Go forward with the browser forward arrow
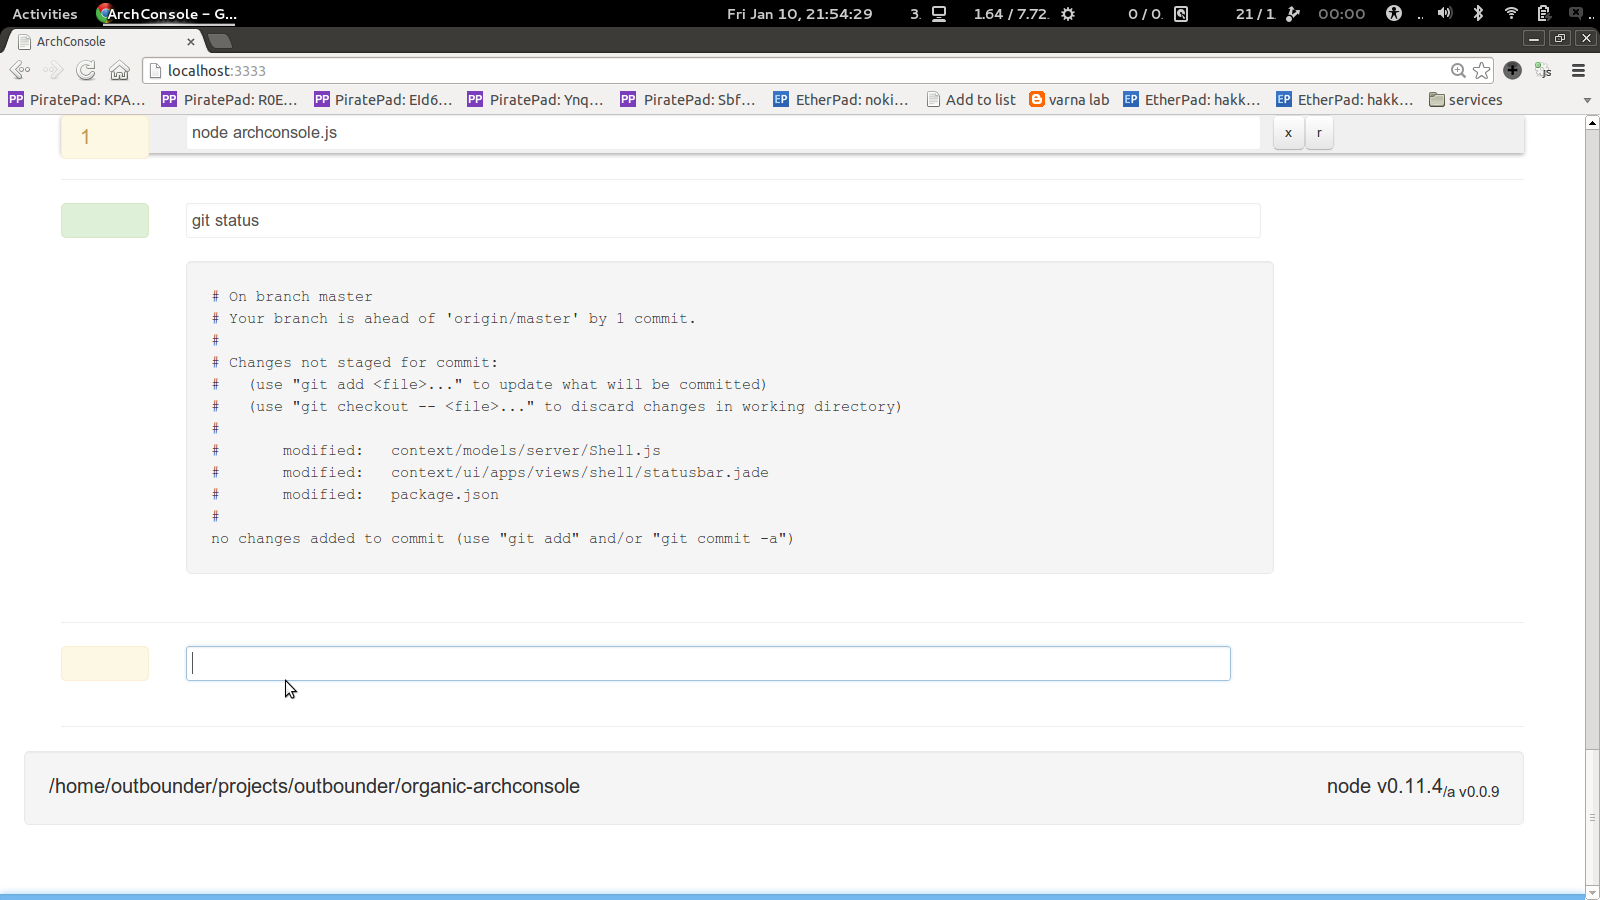 pyautogui.click(x=53, y=70)
